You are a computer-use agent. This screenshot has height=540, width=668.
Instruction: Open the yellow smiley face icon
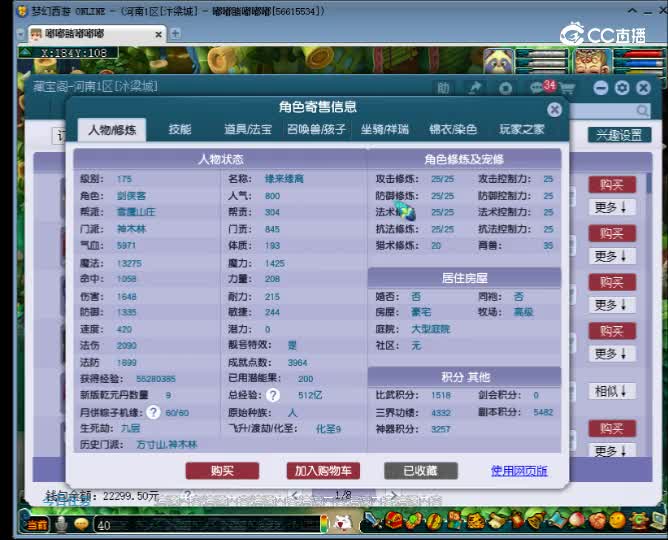[x=617, y=520]
